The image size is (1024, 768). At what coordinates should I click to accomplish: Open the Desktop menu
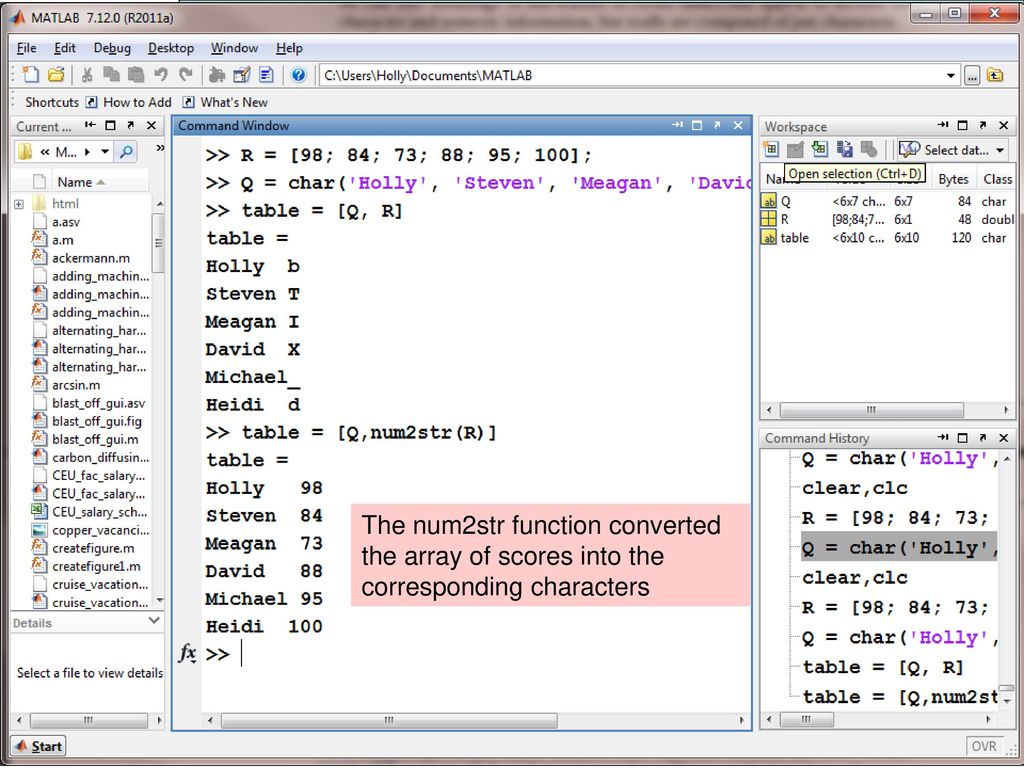tap(170, 48)
